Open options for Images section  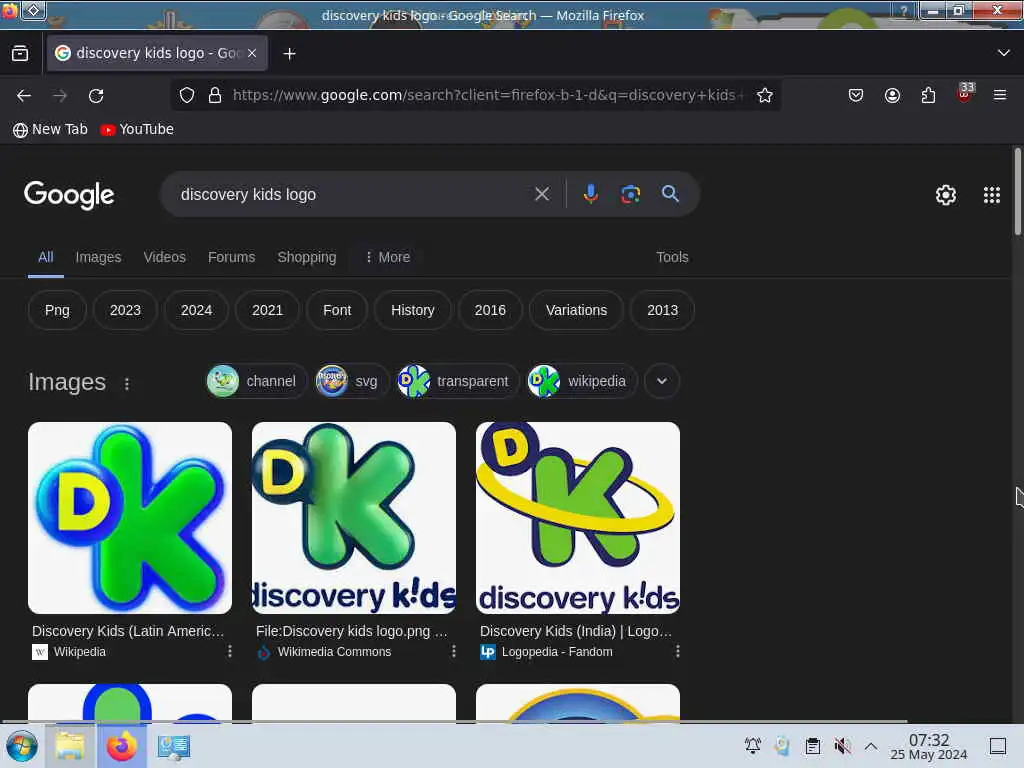coord(127,383)
